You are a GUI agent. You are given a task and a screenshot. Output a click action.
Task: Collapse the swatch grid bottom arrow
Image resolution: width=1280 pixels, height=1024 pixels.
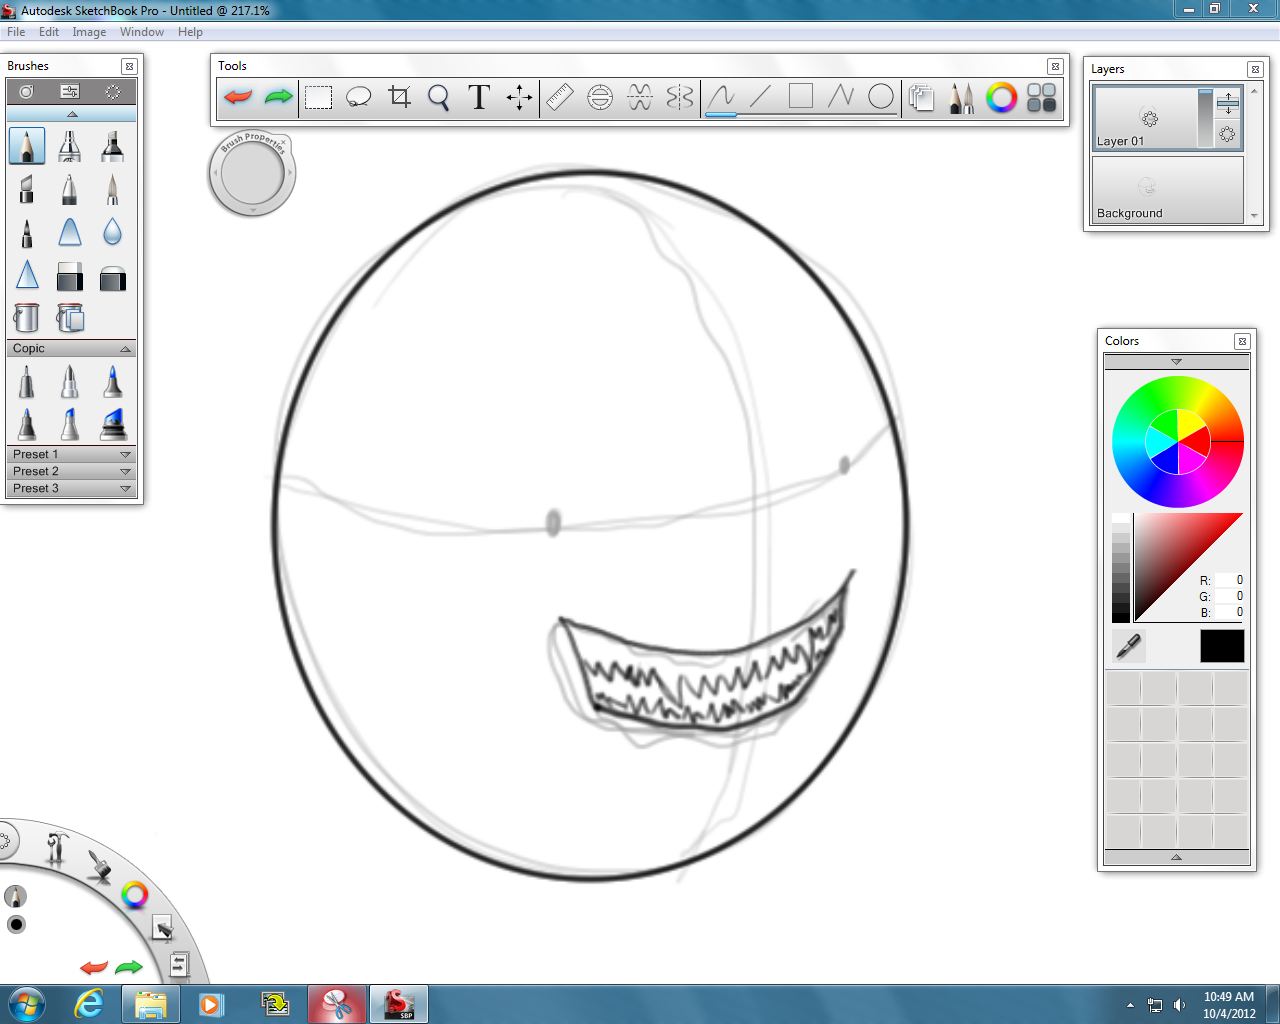(x=1176, y=857)
